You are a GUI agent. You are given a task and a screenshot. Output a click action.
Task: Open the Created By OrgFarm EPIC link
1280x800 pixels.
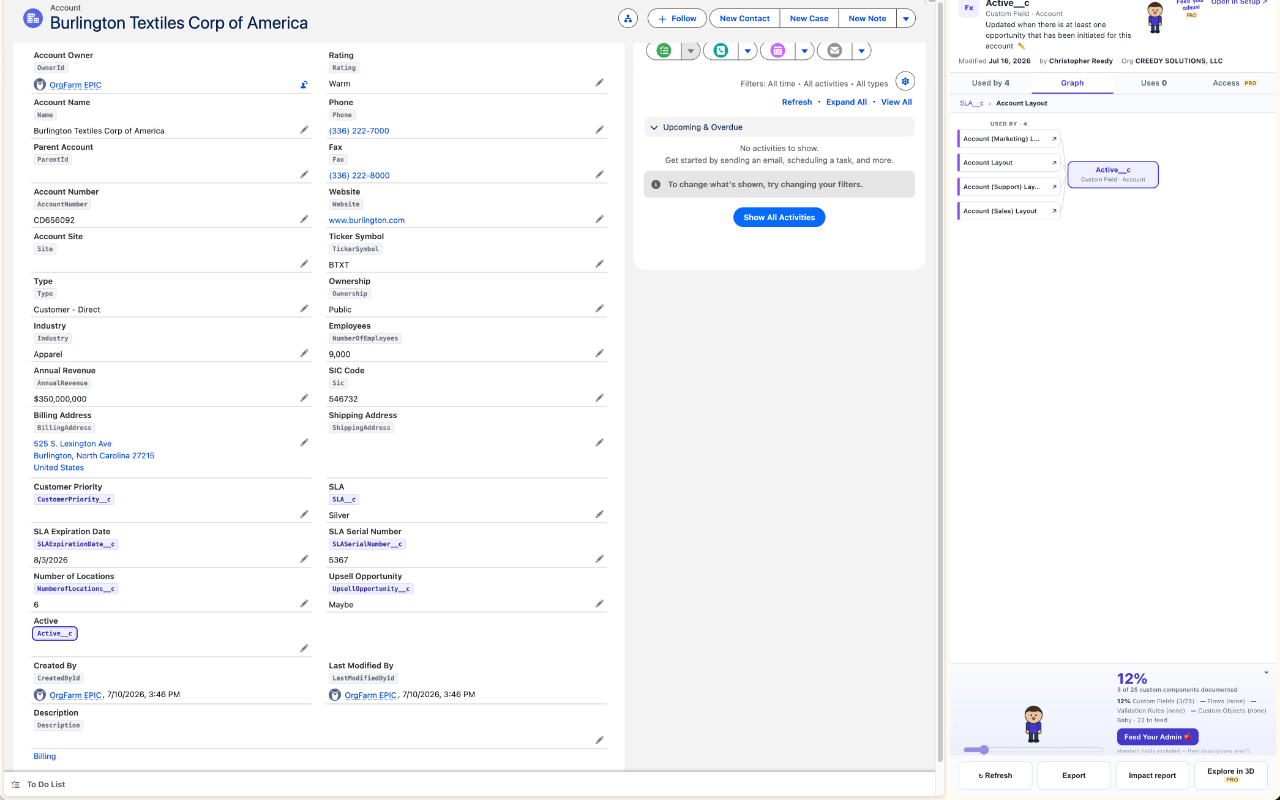click(76, 694)
